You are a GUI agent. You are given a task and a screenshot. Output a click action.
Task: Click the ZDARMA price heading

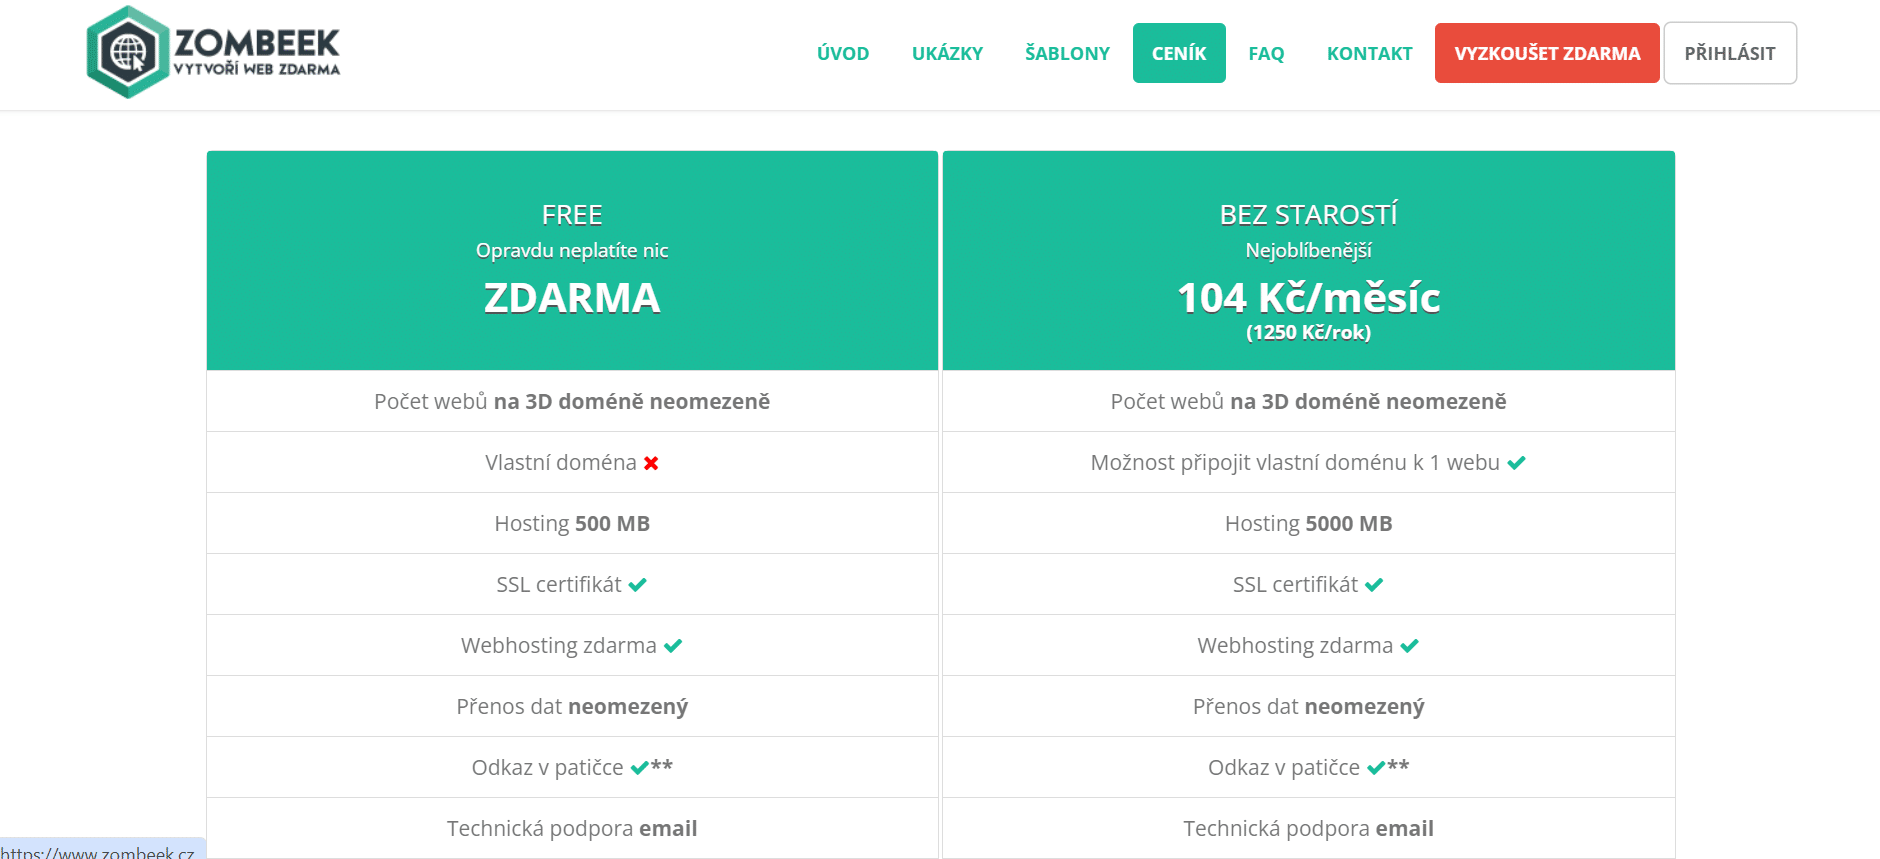click(572, 298)
